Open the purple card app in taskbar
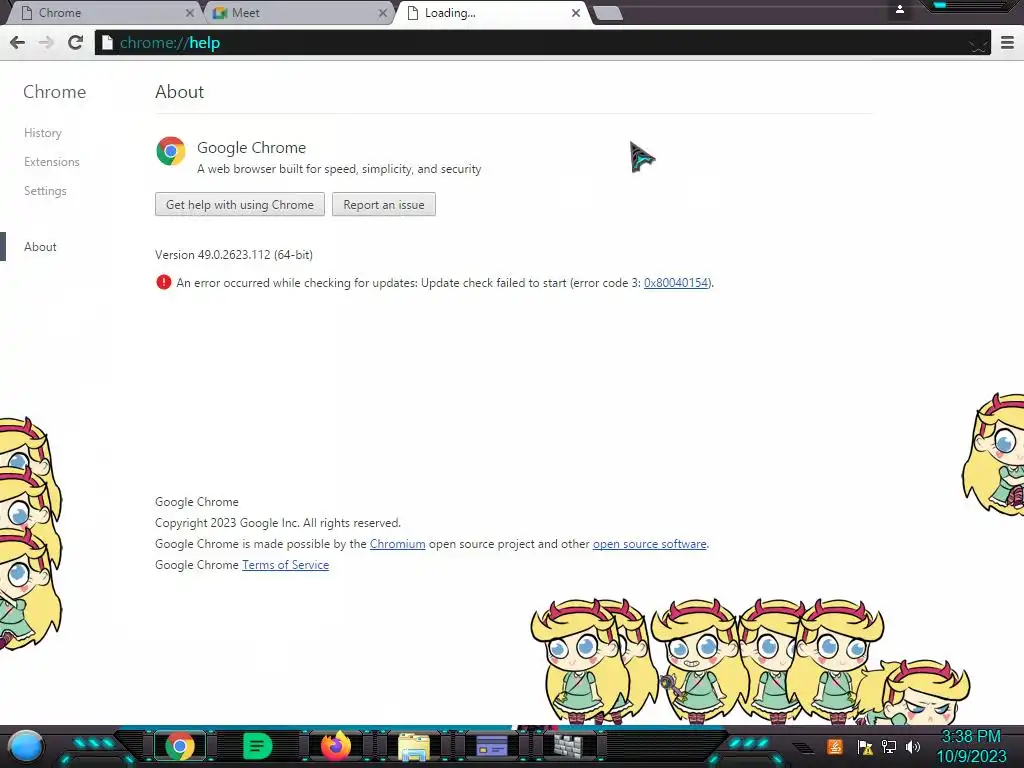Viewport: 1024px width, 768px height. 492,746
